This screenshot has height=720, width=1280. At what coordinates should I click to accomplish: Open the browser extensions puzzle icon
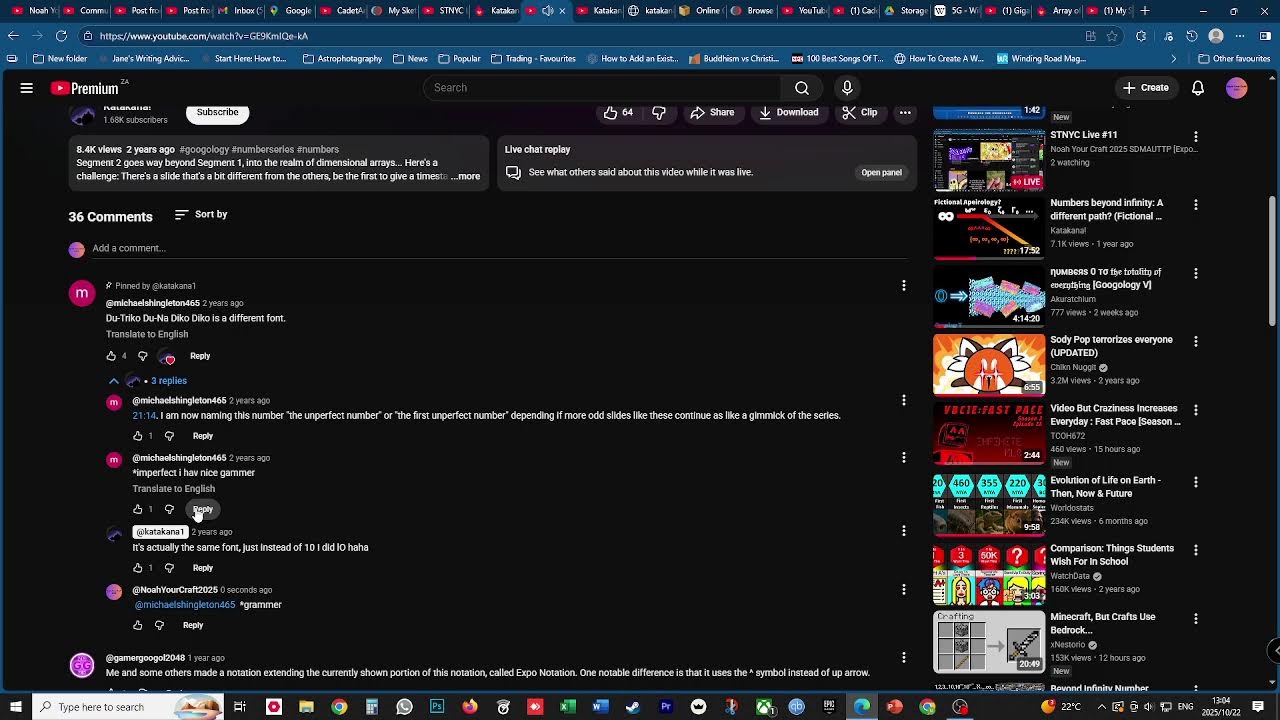[1141, 36]
